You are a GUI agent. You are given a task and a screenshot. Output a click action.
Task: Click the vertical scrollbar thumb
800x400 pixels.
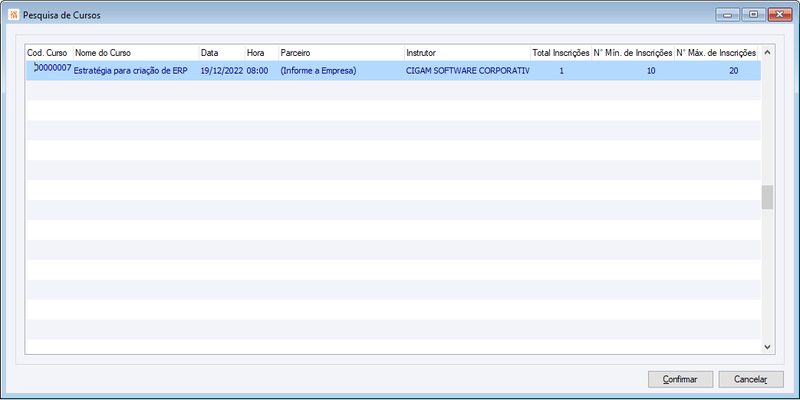coord(767,197)
